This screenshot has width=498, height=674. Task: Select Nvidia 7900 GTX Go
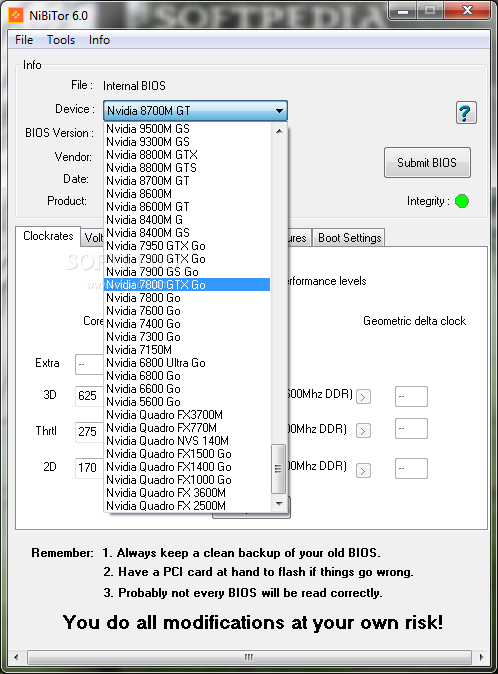[187, 259]
